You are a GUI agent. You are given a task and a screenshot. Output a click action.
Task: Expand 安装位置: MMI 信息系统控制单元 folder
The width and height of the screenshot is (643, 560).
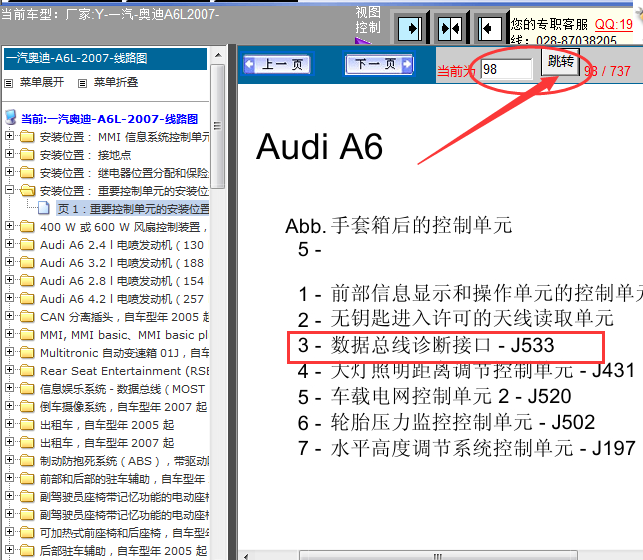[x=9, y=135]
